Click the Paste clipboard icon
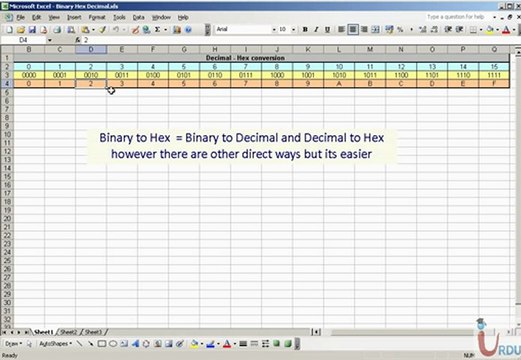 click(85, 30)
